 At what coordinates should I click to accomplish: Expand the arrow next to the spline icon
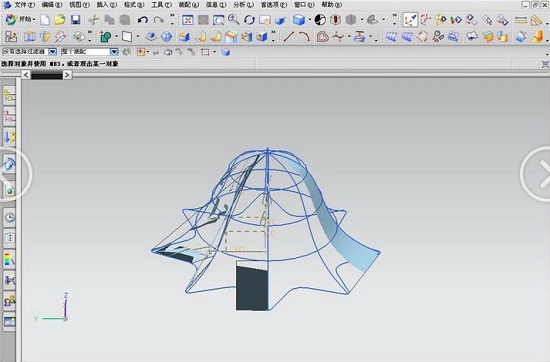(349, 36)
